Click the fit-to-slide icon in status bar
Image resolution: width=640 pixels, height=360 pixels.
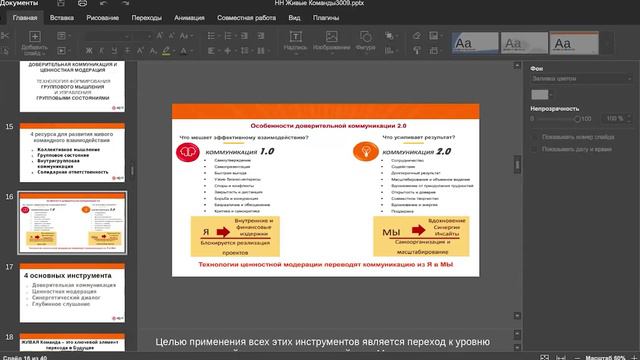(x=544, y=358)
